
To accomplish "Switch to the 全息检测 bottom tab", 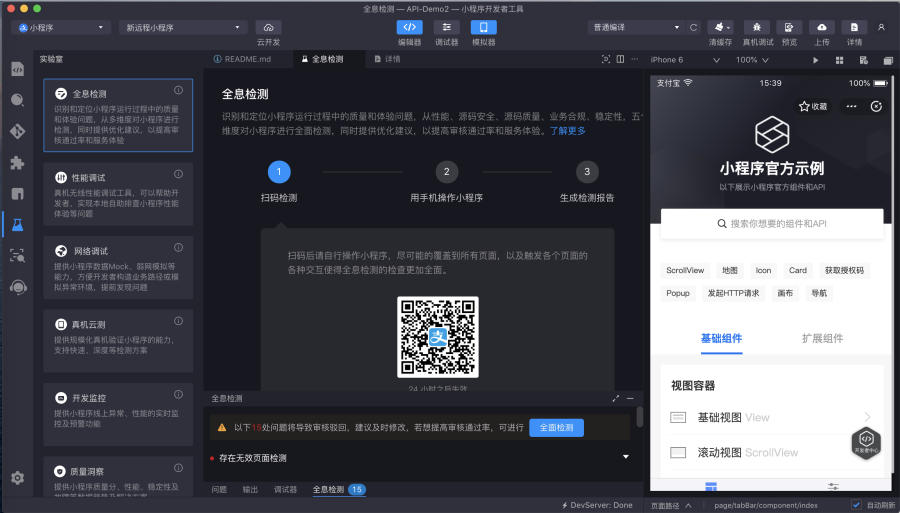I will click(x=339, y=489).
